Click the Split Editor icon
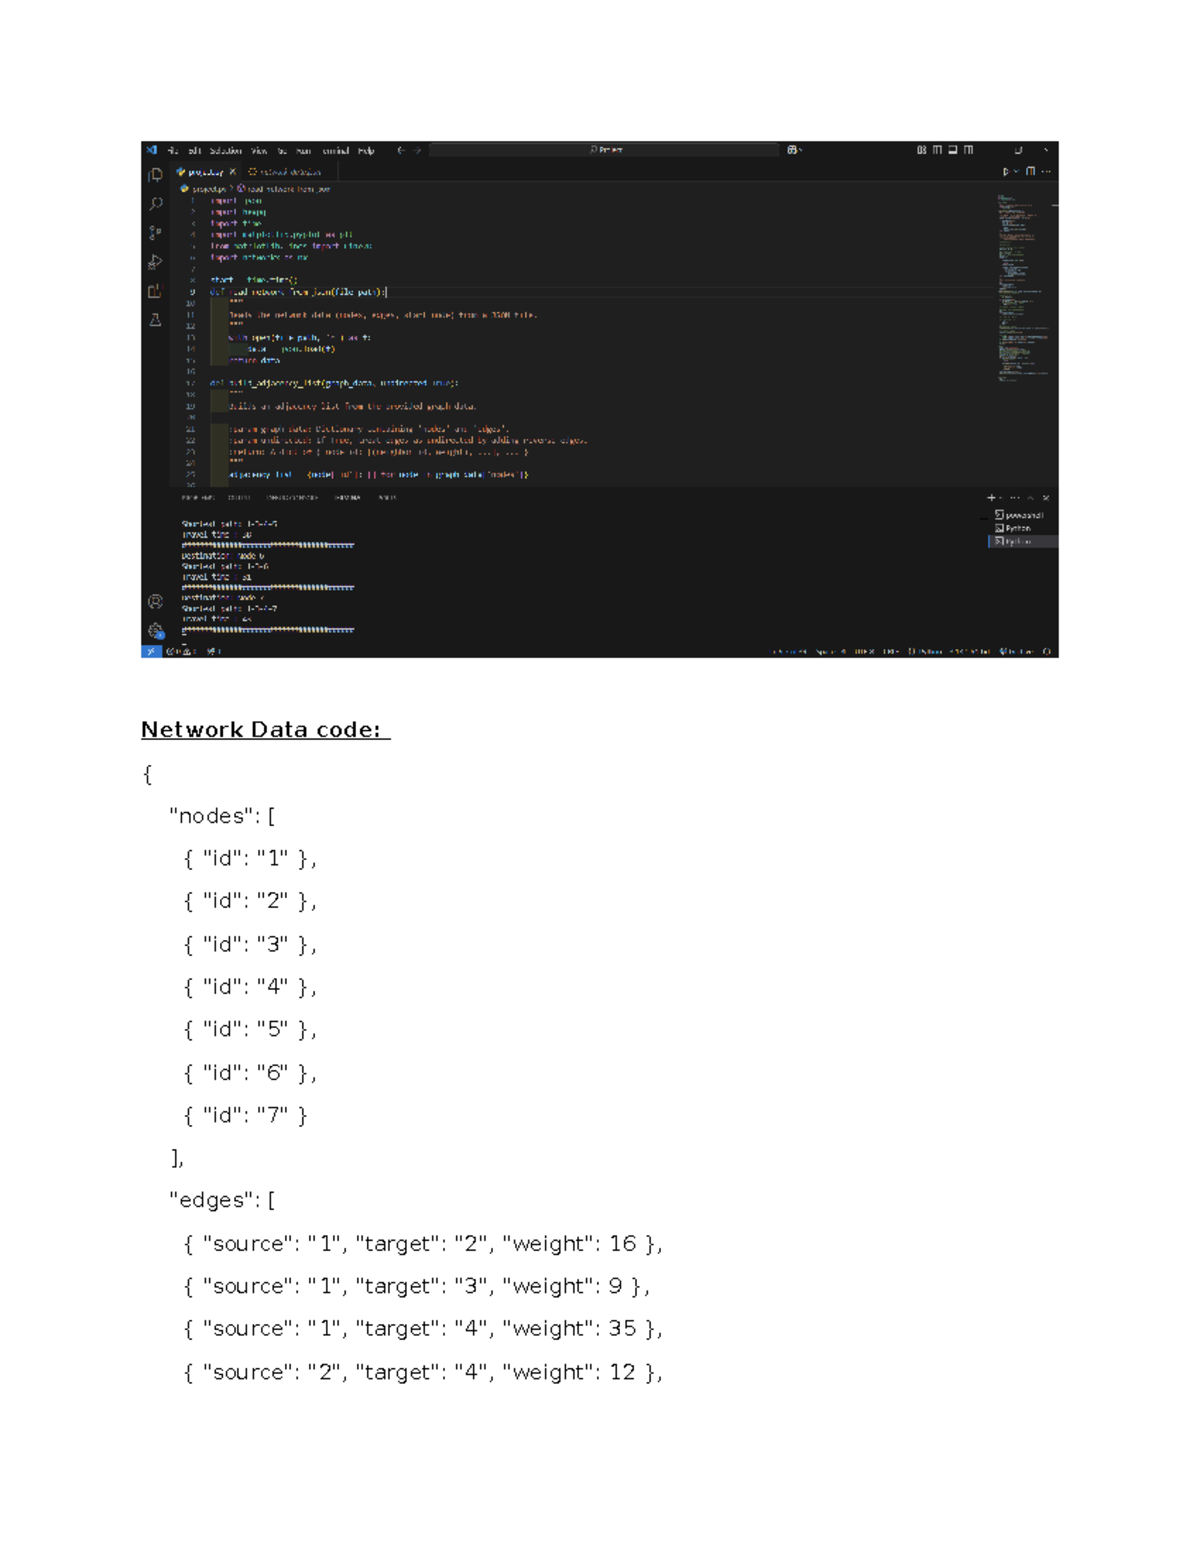Image resolution: width=1200 pixels, height=1553 pixels. click(1031, 172)
